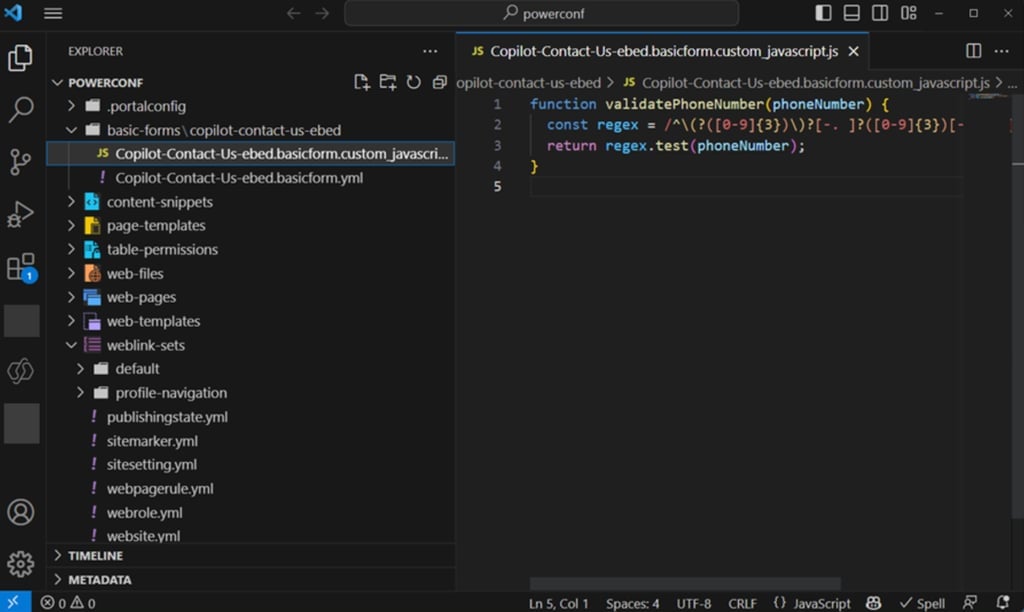
Task: Go forward with the right arrow
Action: tap(322, 13)
